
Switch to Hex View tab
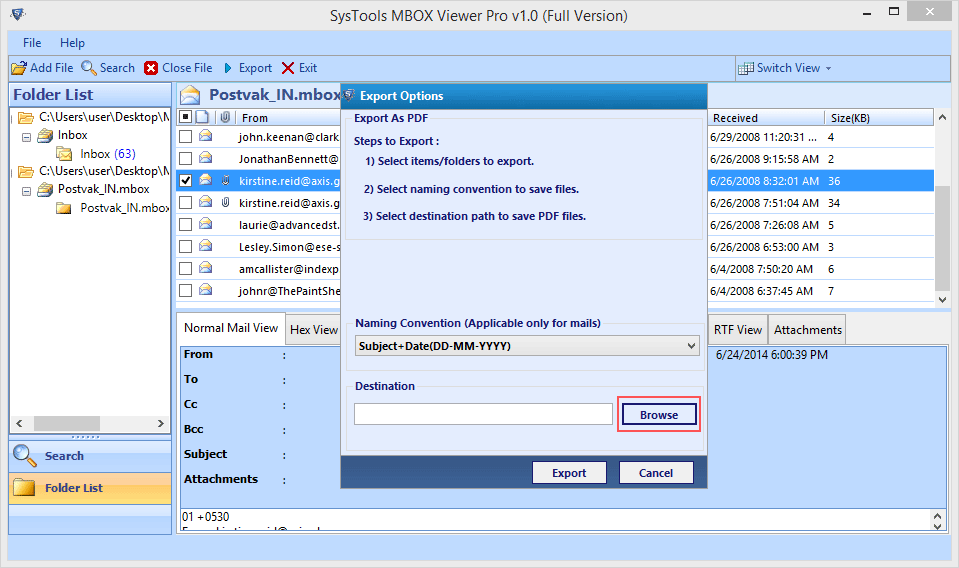tap(314, 330)
